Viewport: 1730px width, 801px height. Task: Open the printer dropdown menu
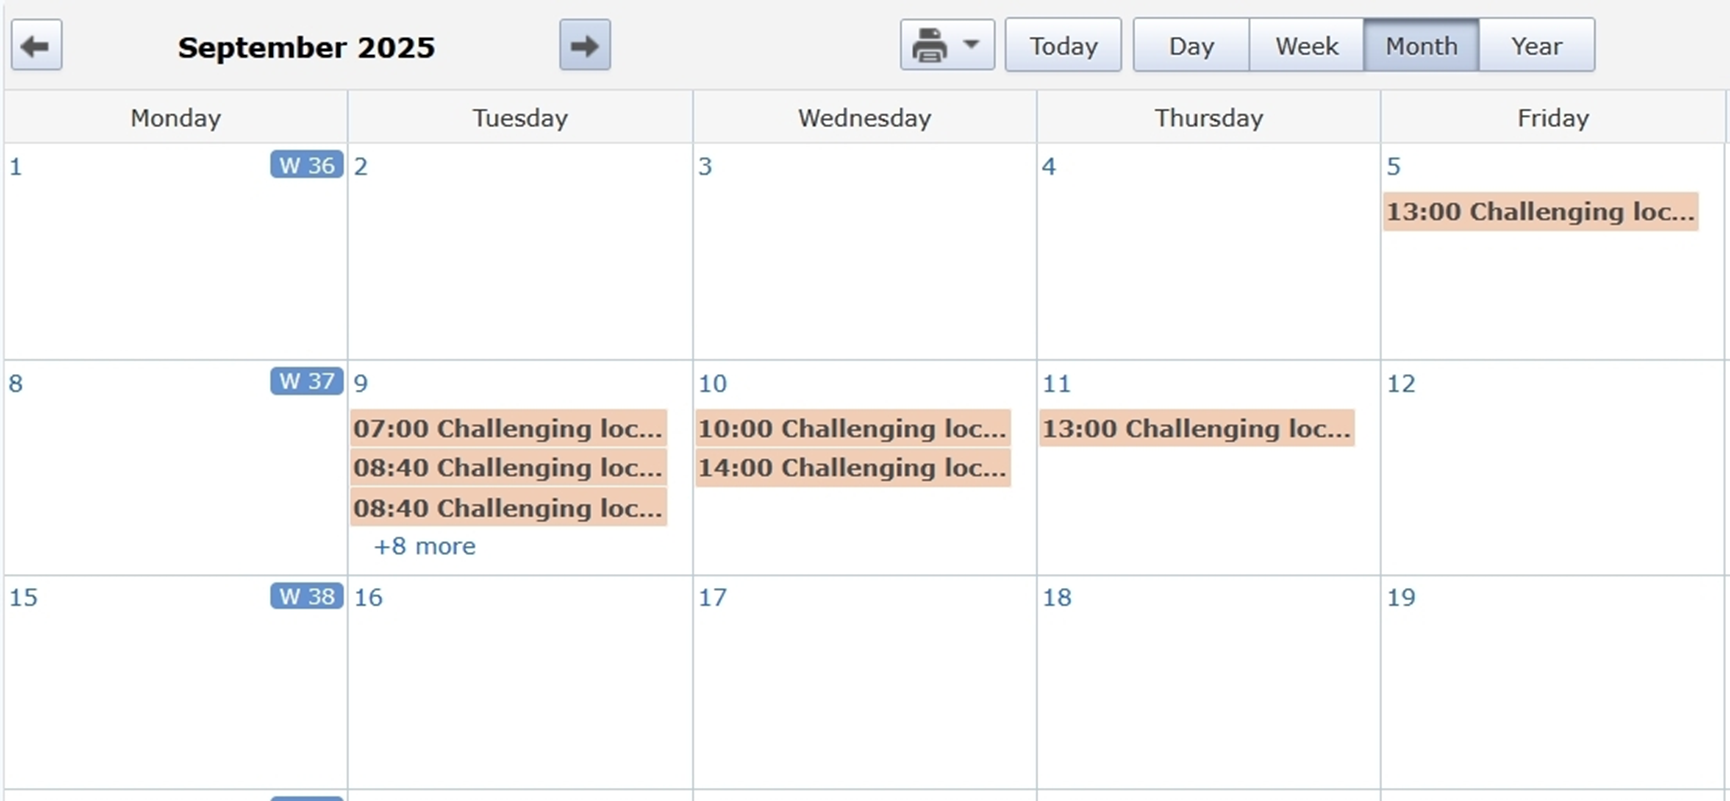946,46
